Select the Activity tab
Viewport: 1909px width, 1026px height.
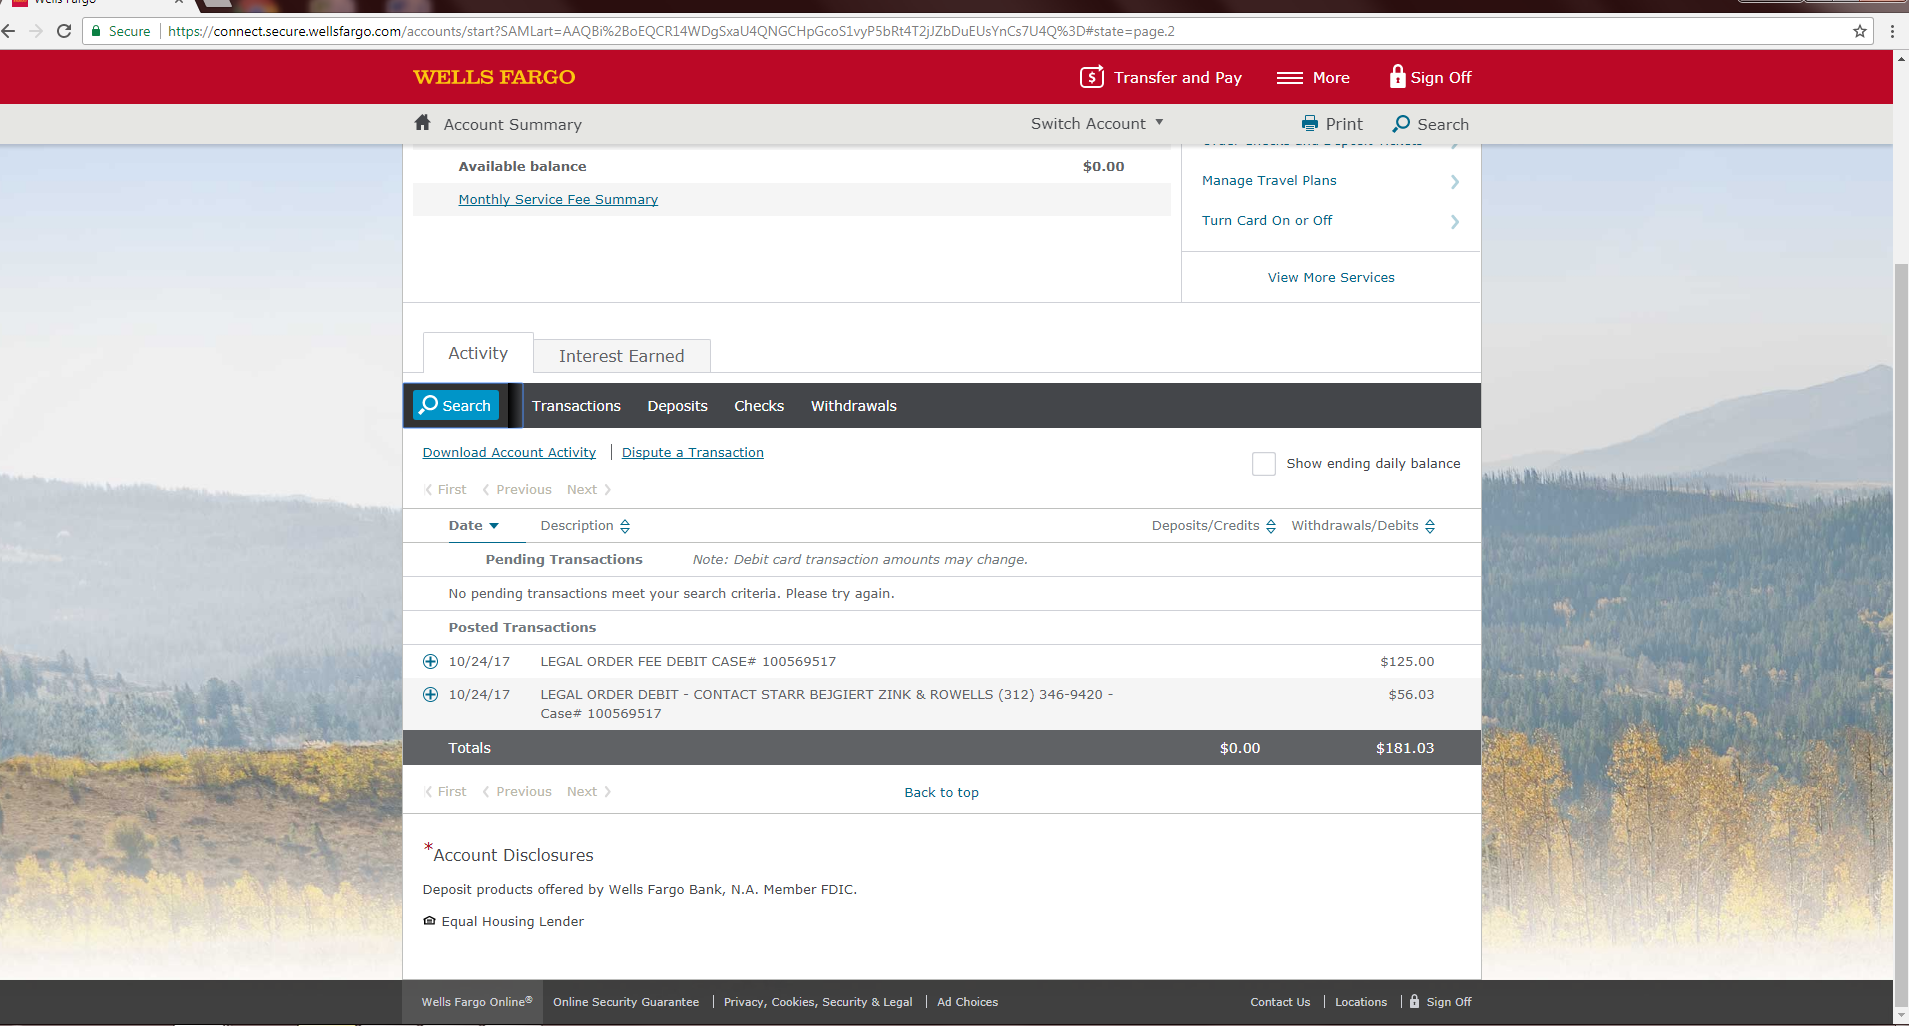[478, 353]
